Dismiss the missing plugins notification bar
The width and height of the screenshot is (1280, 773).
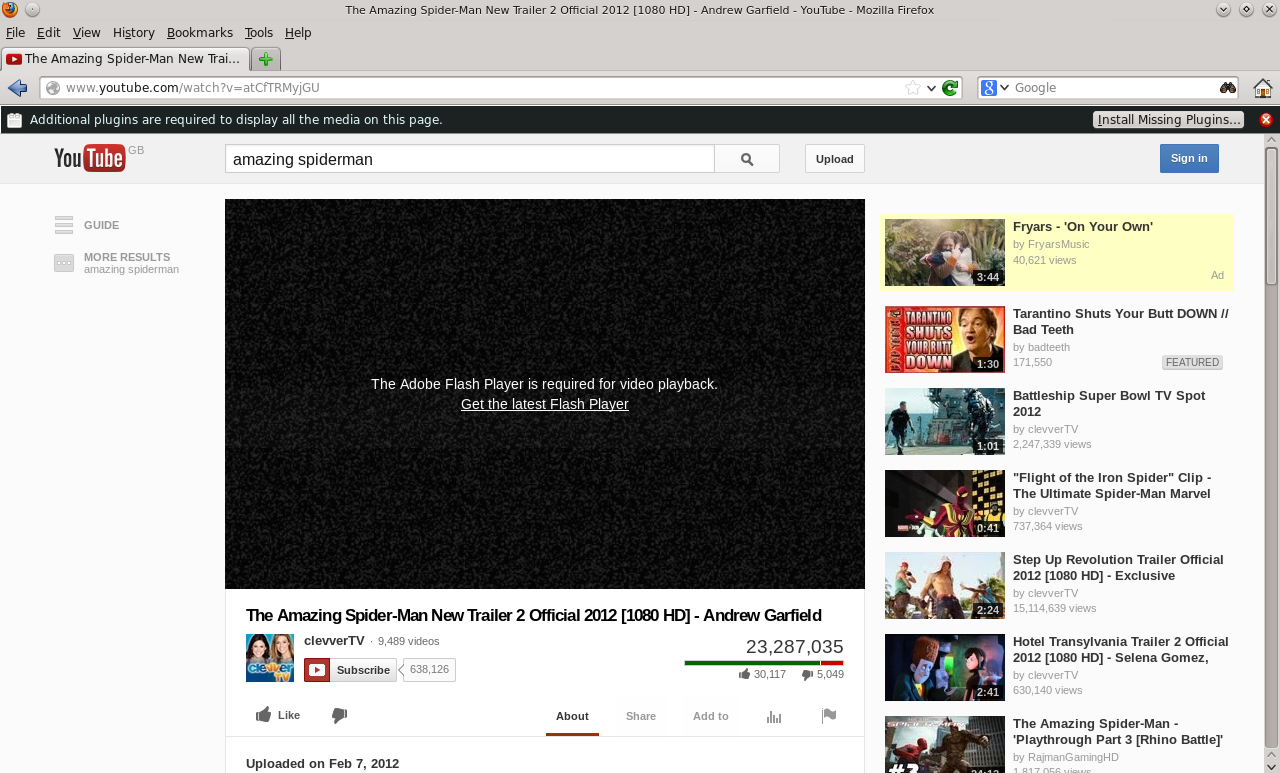(x=1266, y=120)
